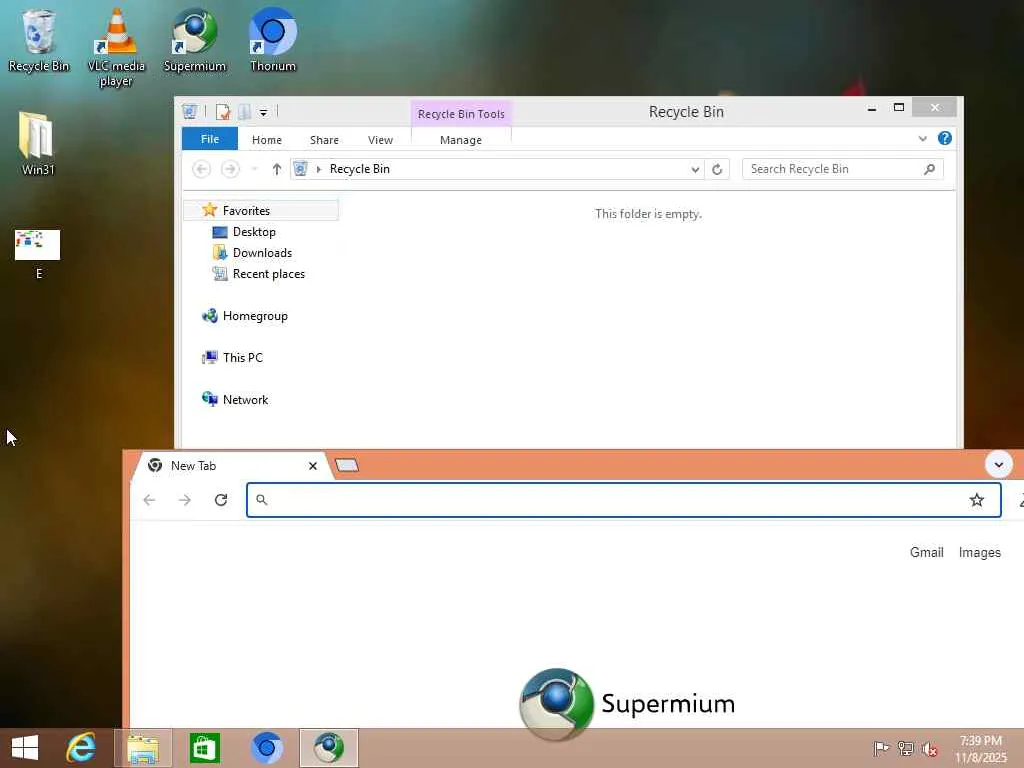This screenshot has width=1024, height=768.
Task: Open the taskbar clock and date
Action: click(x=981, y=749)
